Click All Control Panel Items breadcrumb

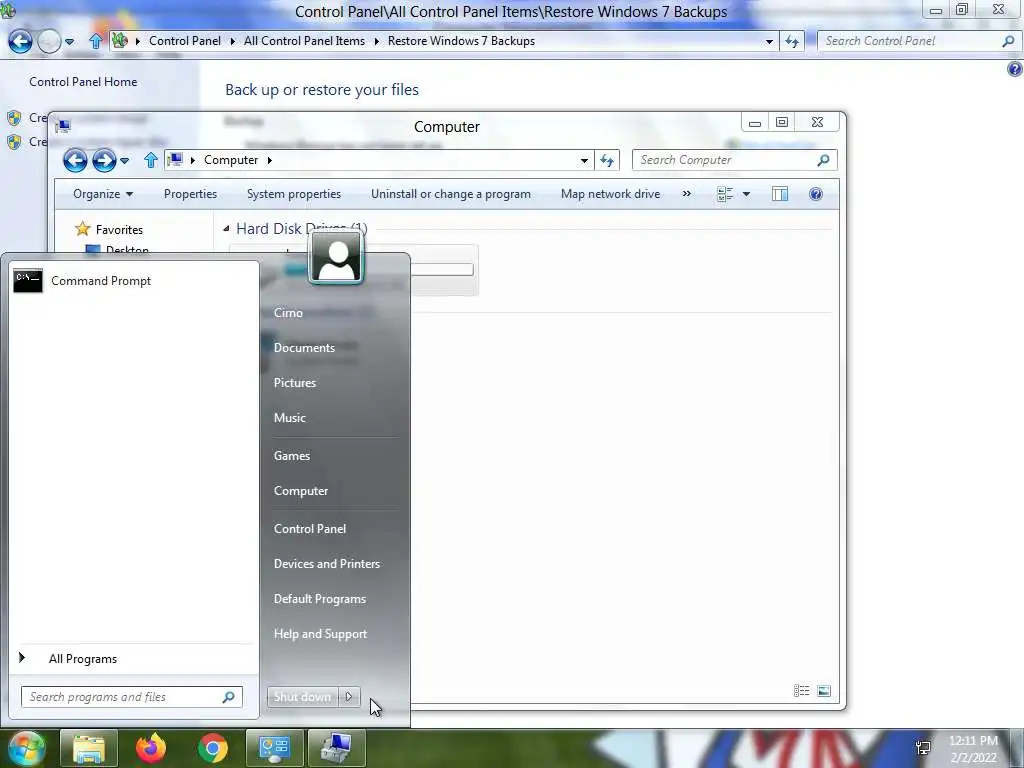click(x=304, y=40)
